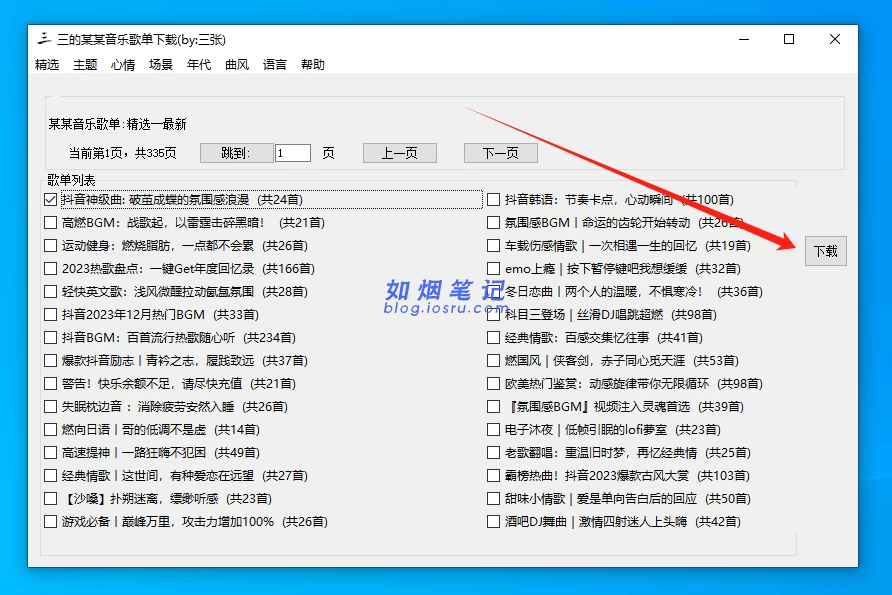
Task: Click the 跳到 jump button
Action: tap(236, 153)
